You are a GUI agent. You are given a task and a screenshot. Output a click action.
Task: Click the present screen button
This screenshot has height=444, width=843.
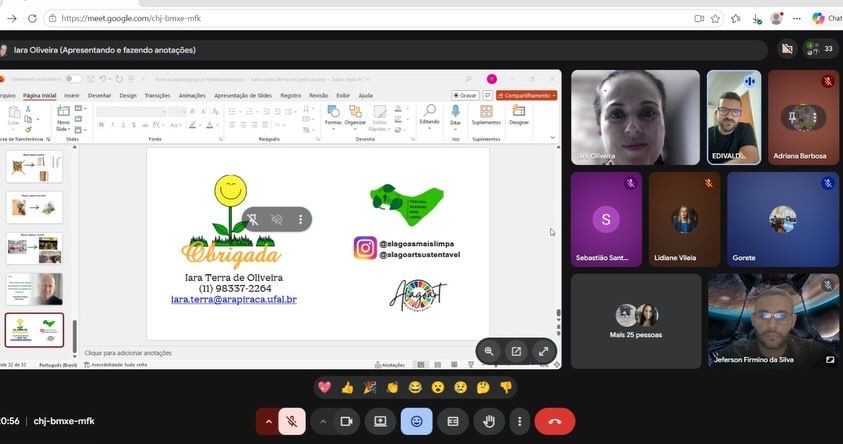coord(380,421)
